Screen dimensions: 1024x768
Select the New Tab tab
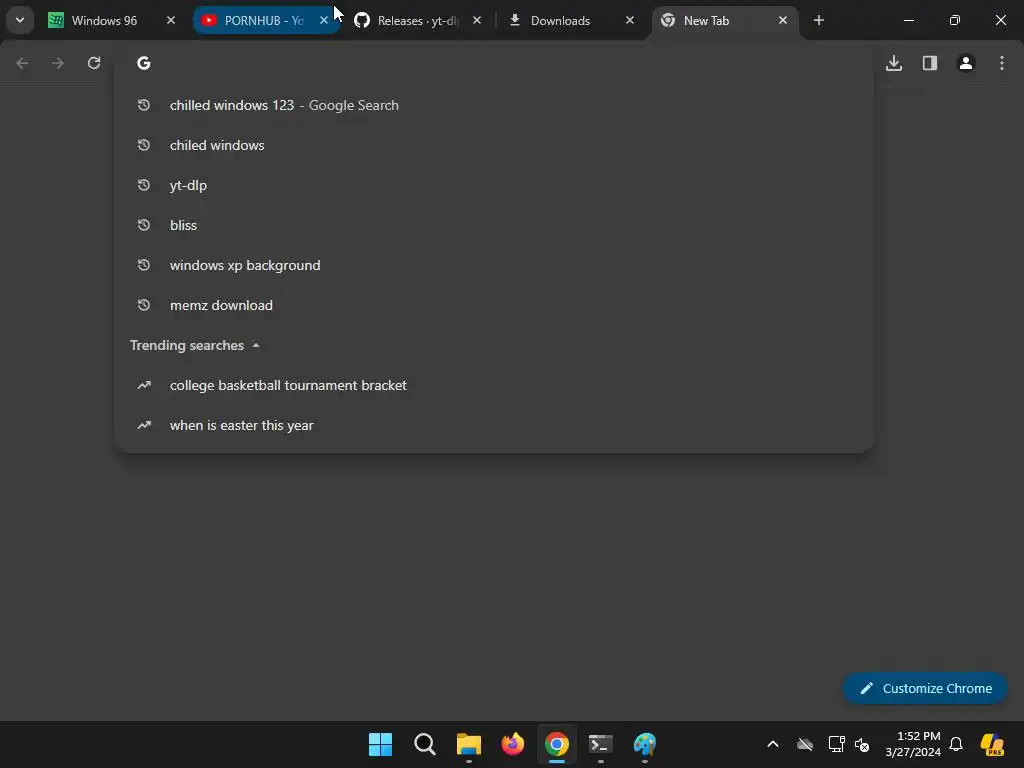coord(725,20)
